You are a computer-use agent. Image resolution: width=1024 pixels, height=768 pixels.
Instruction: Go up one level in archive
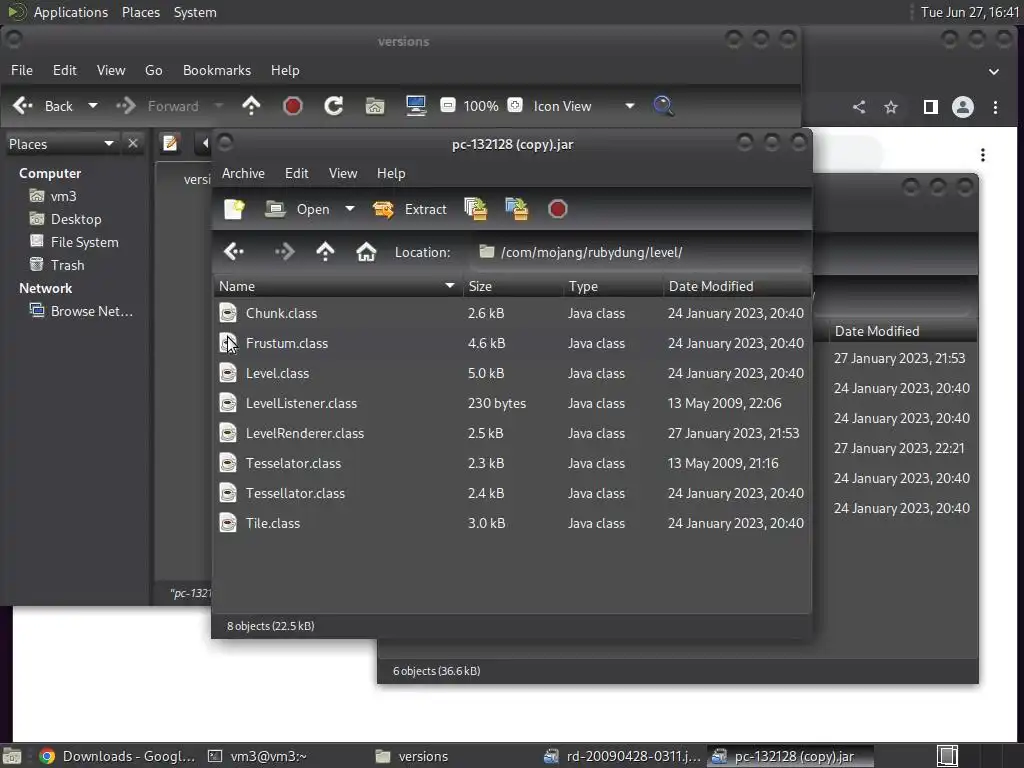tap(325, 251)
